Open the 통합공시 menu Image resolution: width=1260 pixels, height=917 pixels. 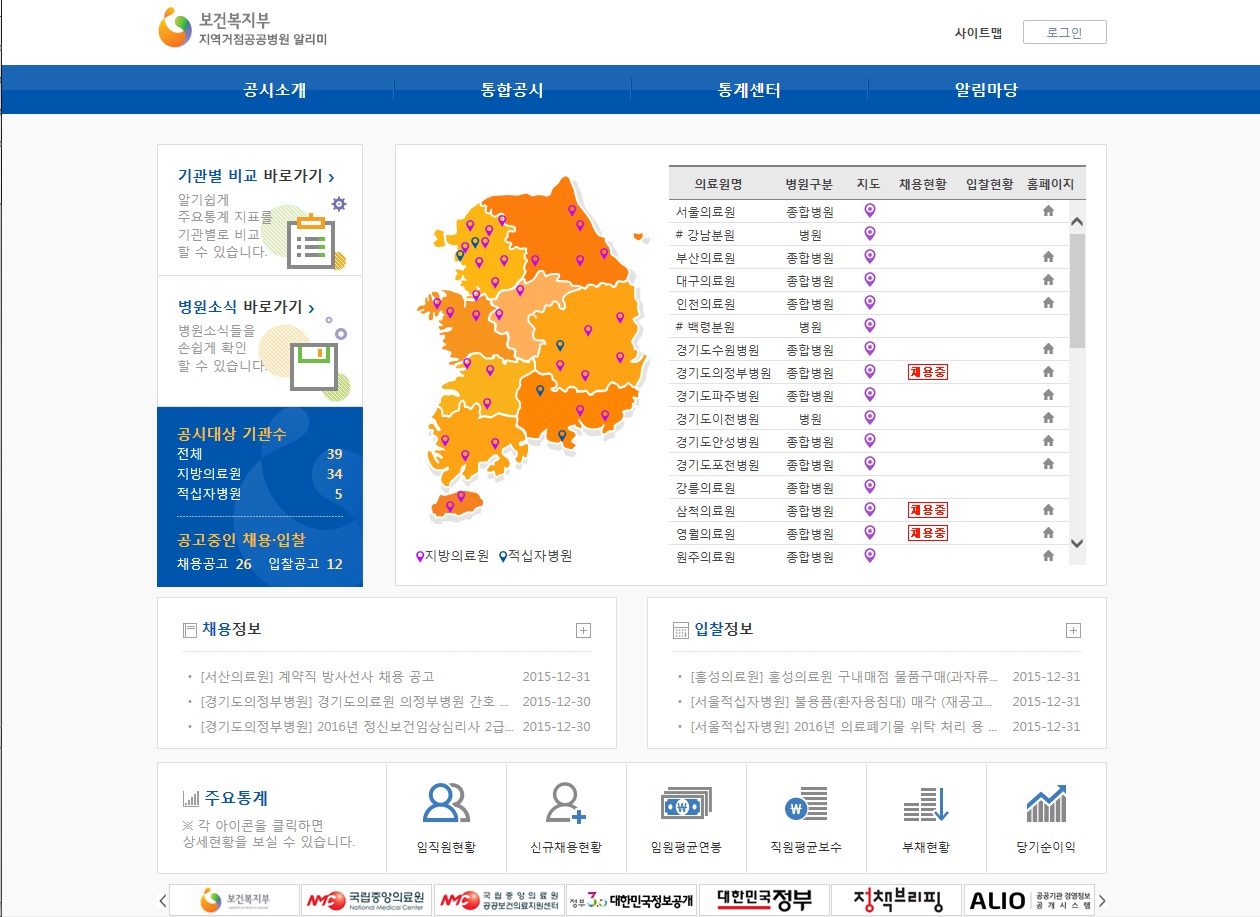pyautogui.click(x=512, y=90)
